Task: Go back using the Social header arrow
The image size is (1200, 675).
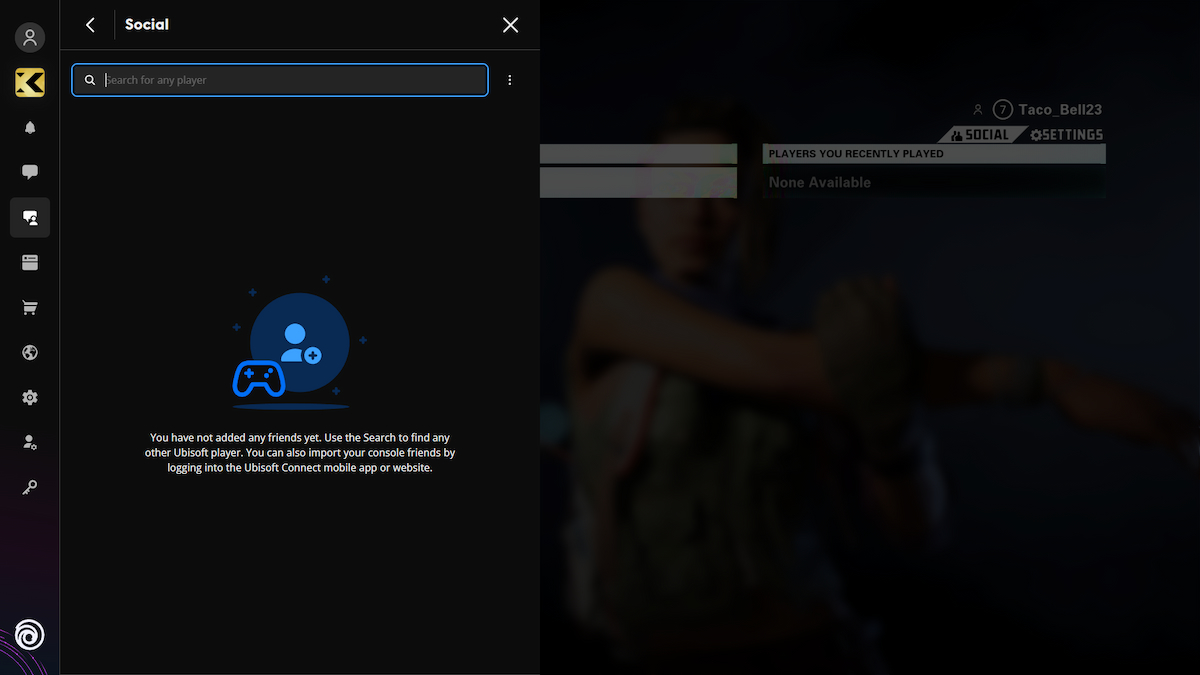Action: coord(90,25)
